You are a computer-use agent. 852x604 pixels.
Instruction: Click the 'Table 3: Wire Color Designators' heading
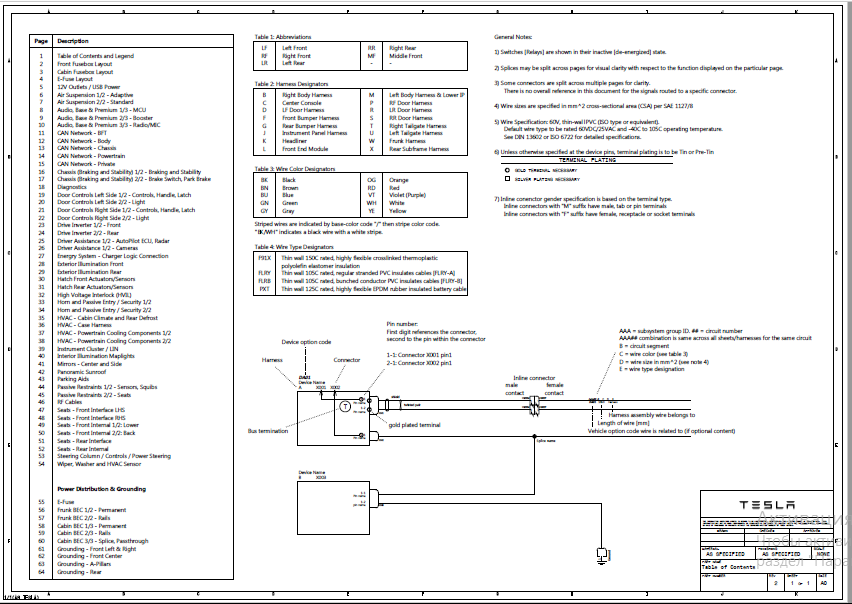(295, 169)
